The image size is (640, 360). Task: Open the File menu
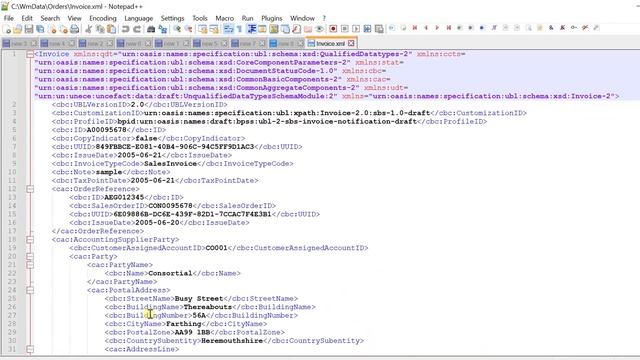click(x=9, y=18)
